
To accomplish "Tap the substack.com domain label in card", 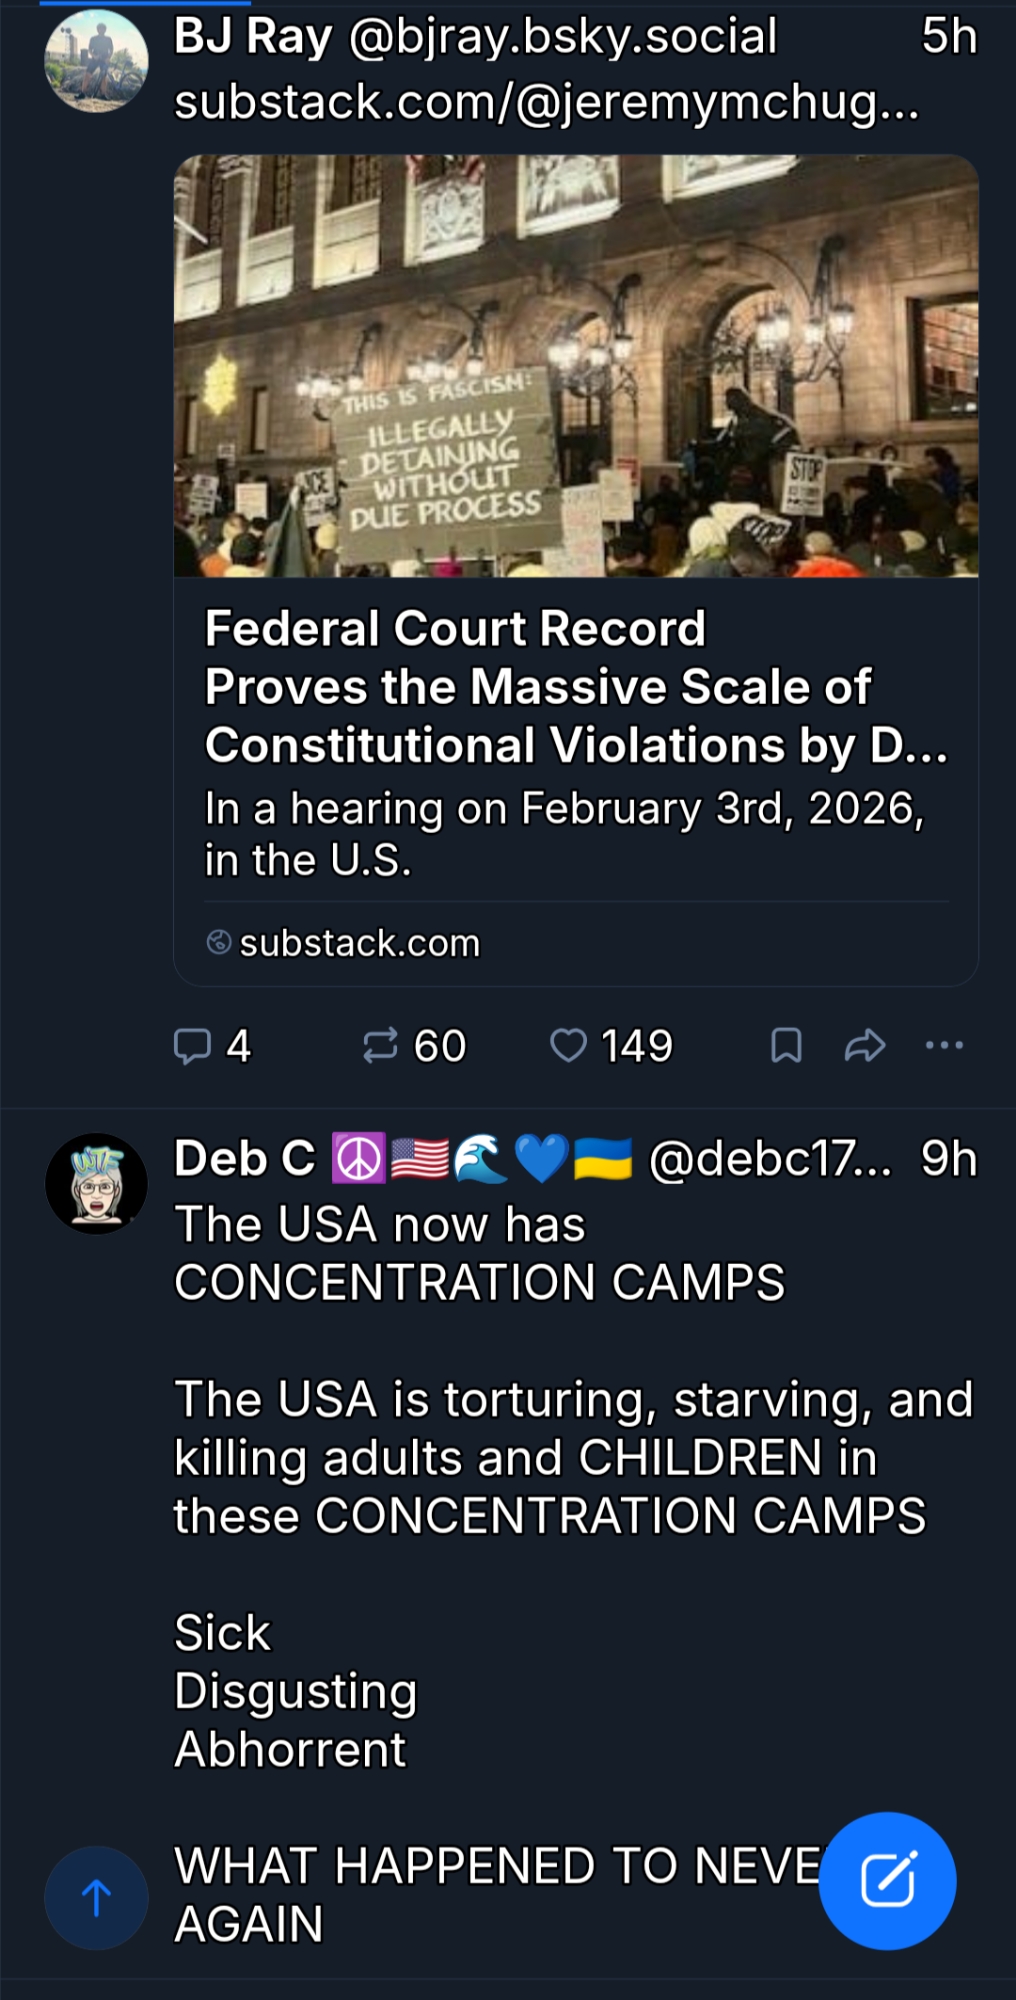I will click(359, 943).
